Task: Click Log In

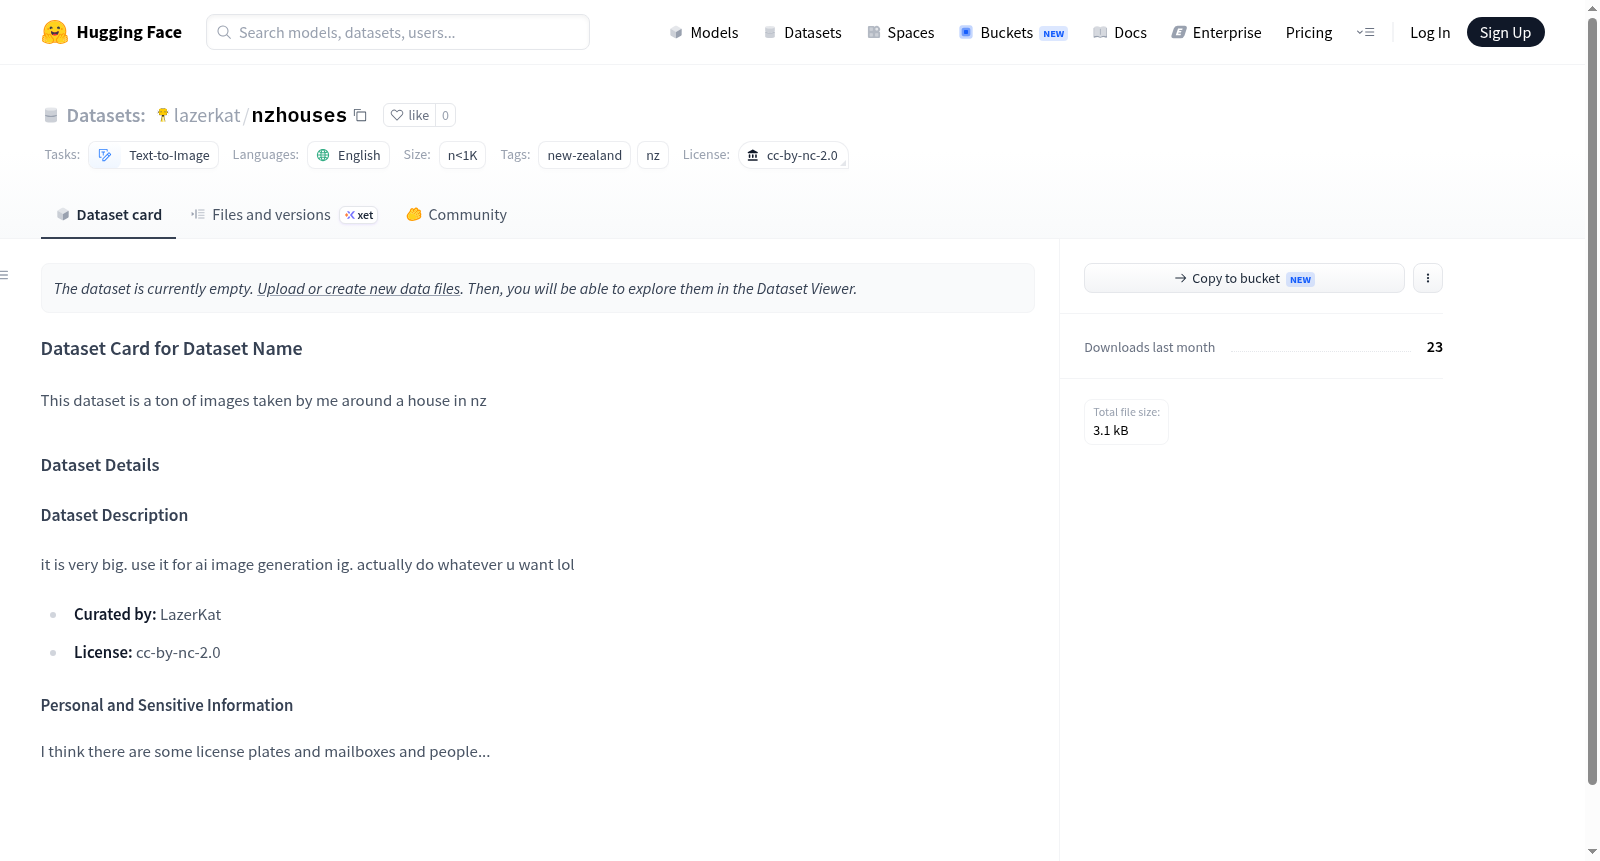Action: pyautogui.click(x=1430, y=32)
